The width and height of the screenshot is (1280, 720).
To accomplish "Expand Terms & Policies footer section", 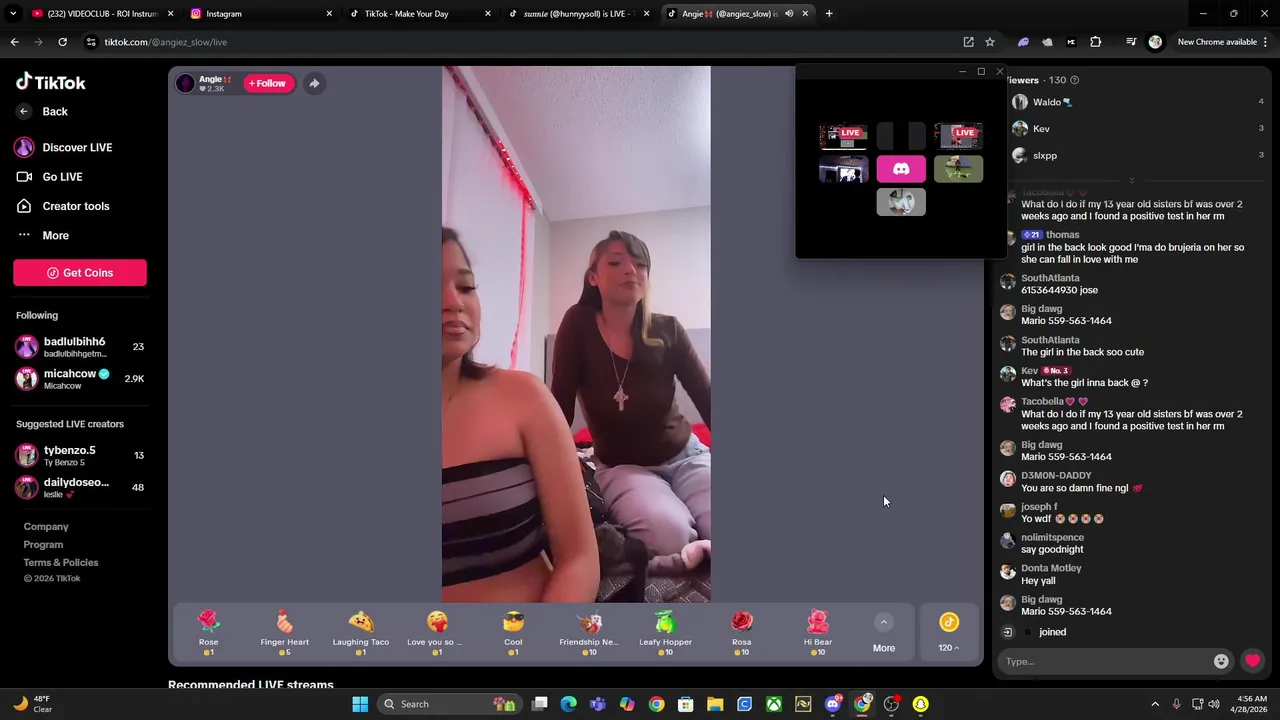I will (61, 563).
